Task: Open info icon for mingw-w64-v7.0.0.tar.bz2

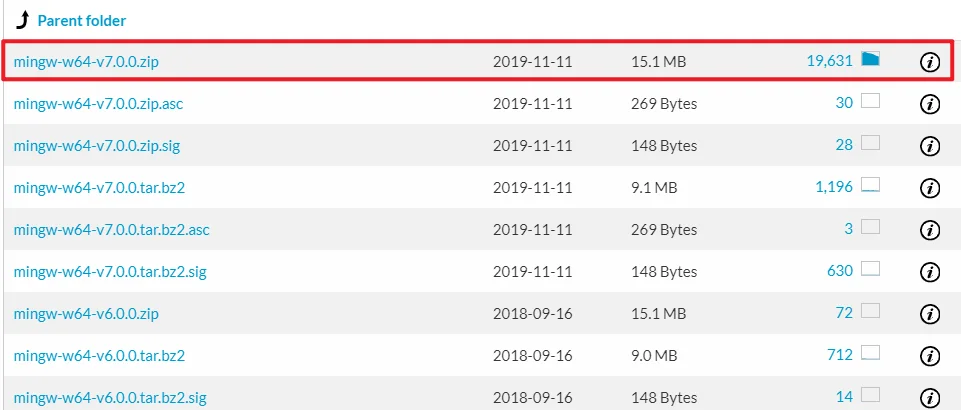Action: [x=930, y=188]
